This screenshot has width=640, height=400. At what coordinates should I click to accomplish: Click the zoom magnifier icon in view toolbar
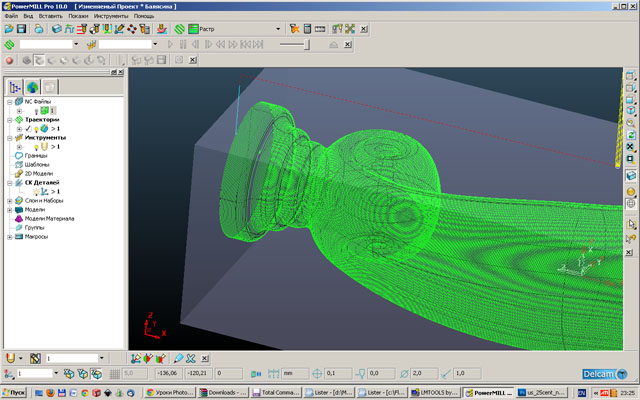[631, 123]
